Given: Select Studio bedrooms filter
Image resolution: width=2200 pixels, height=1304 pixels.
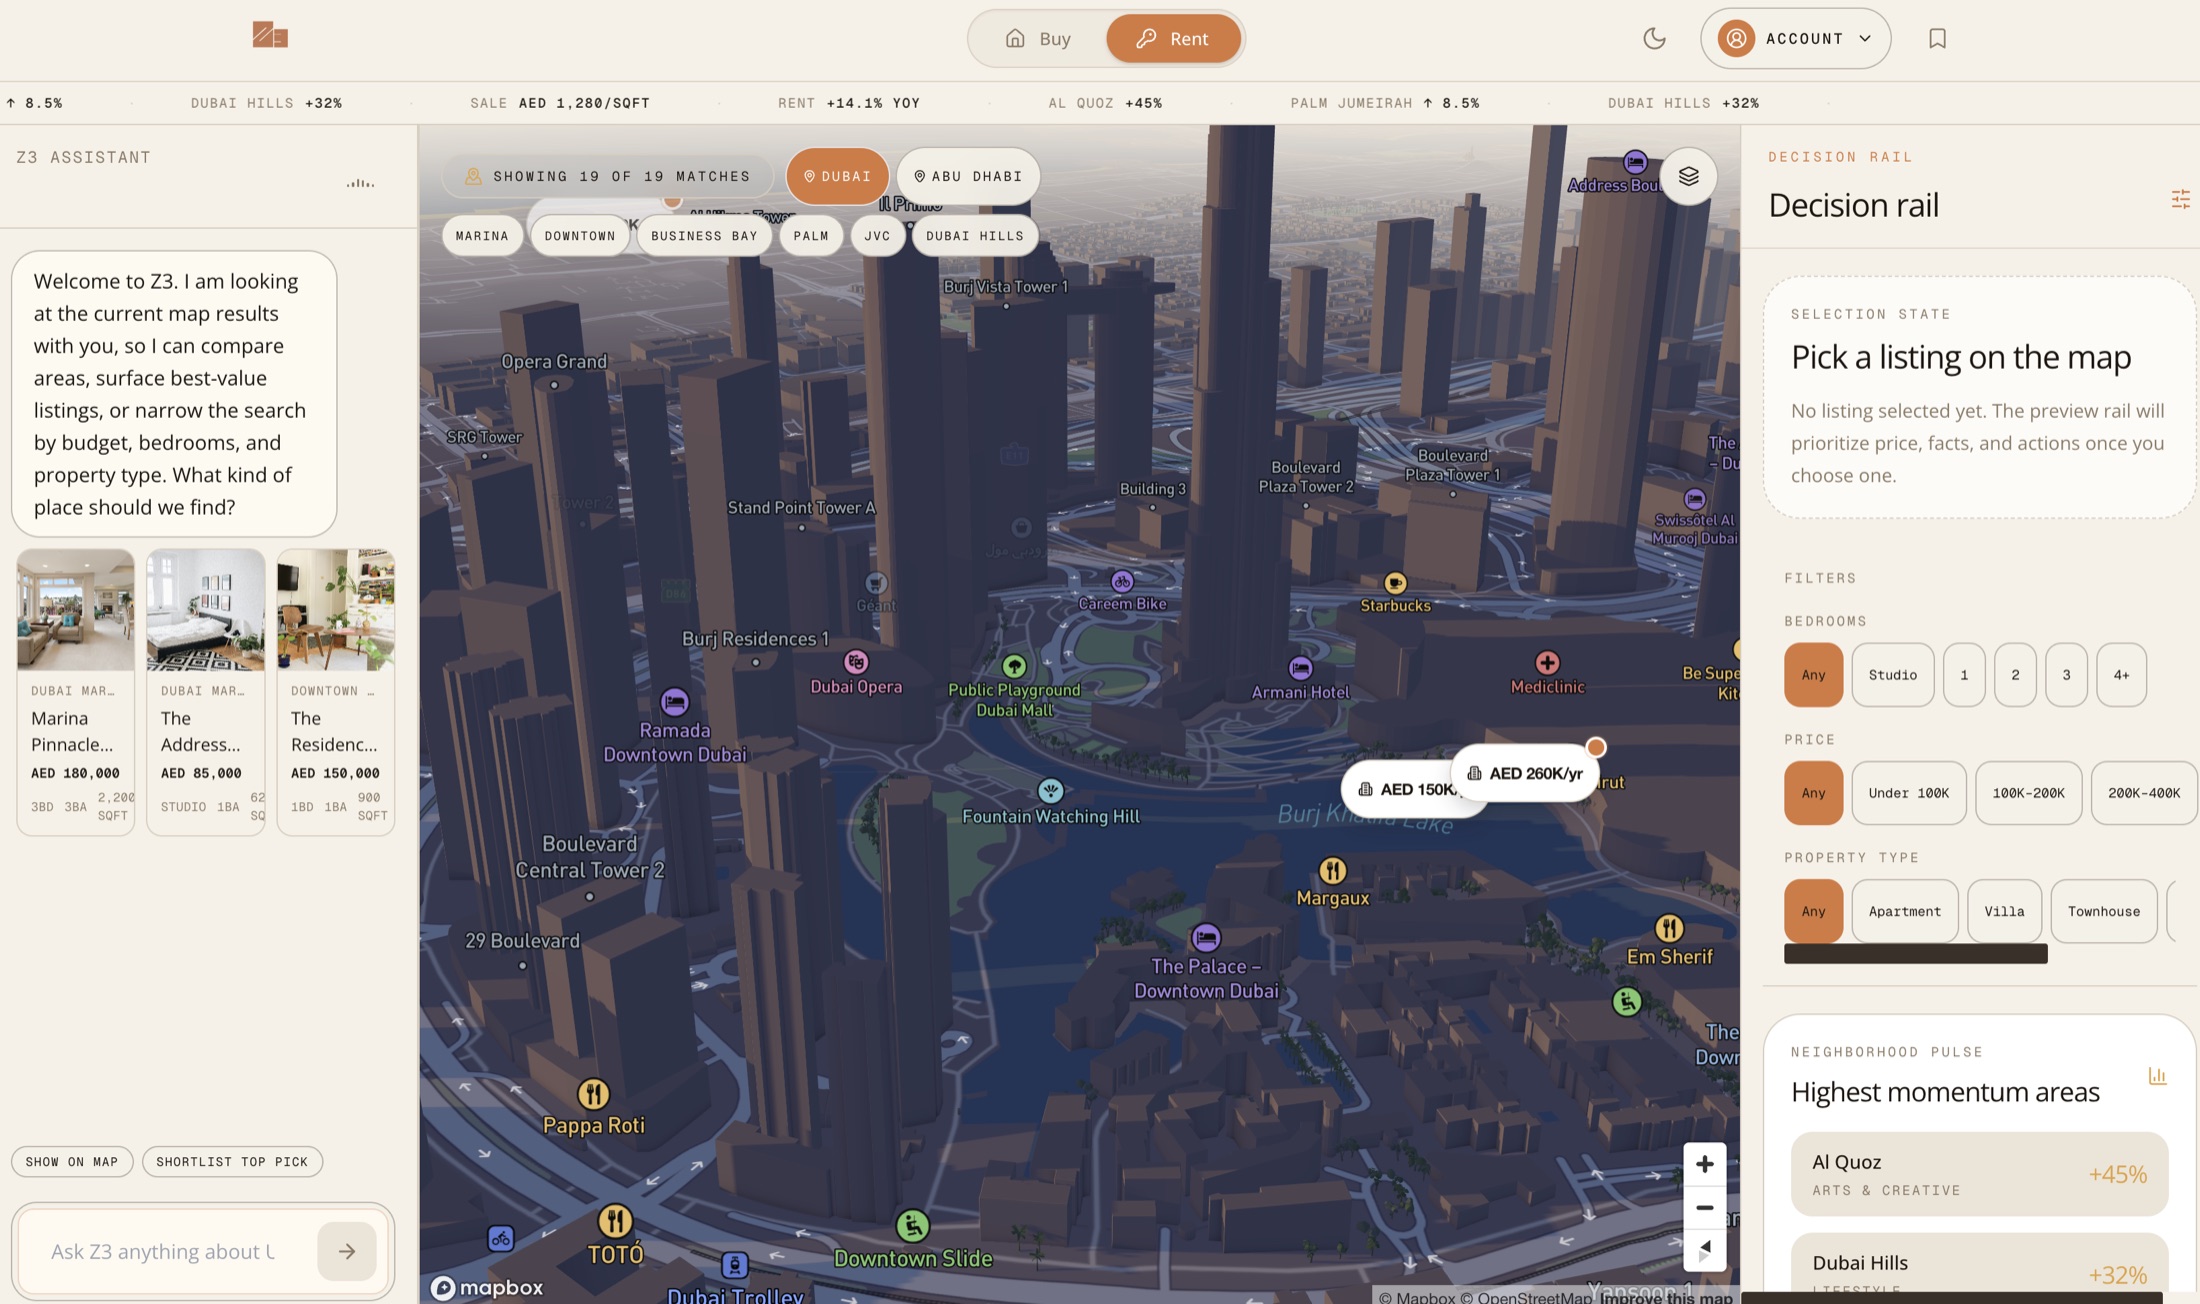Looking at the screenshot, I should click(x=1892, y=675).
